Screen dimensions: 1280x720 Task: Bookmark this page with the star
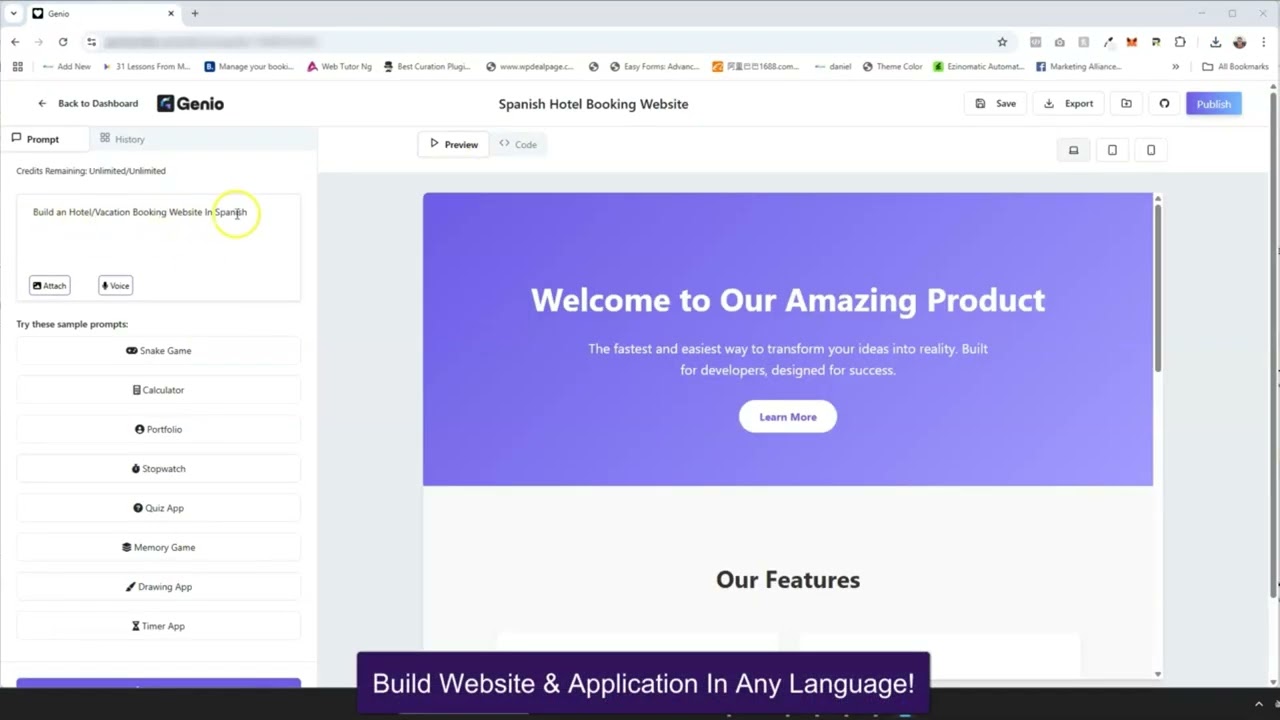point(1002,42)
